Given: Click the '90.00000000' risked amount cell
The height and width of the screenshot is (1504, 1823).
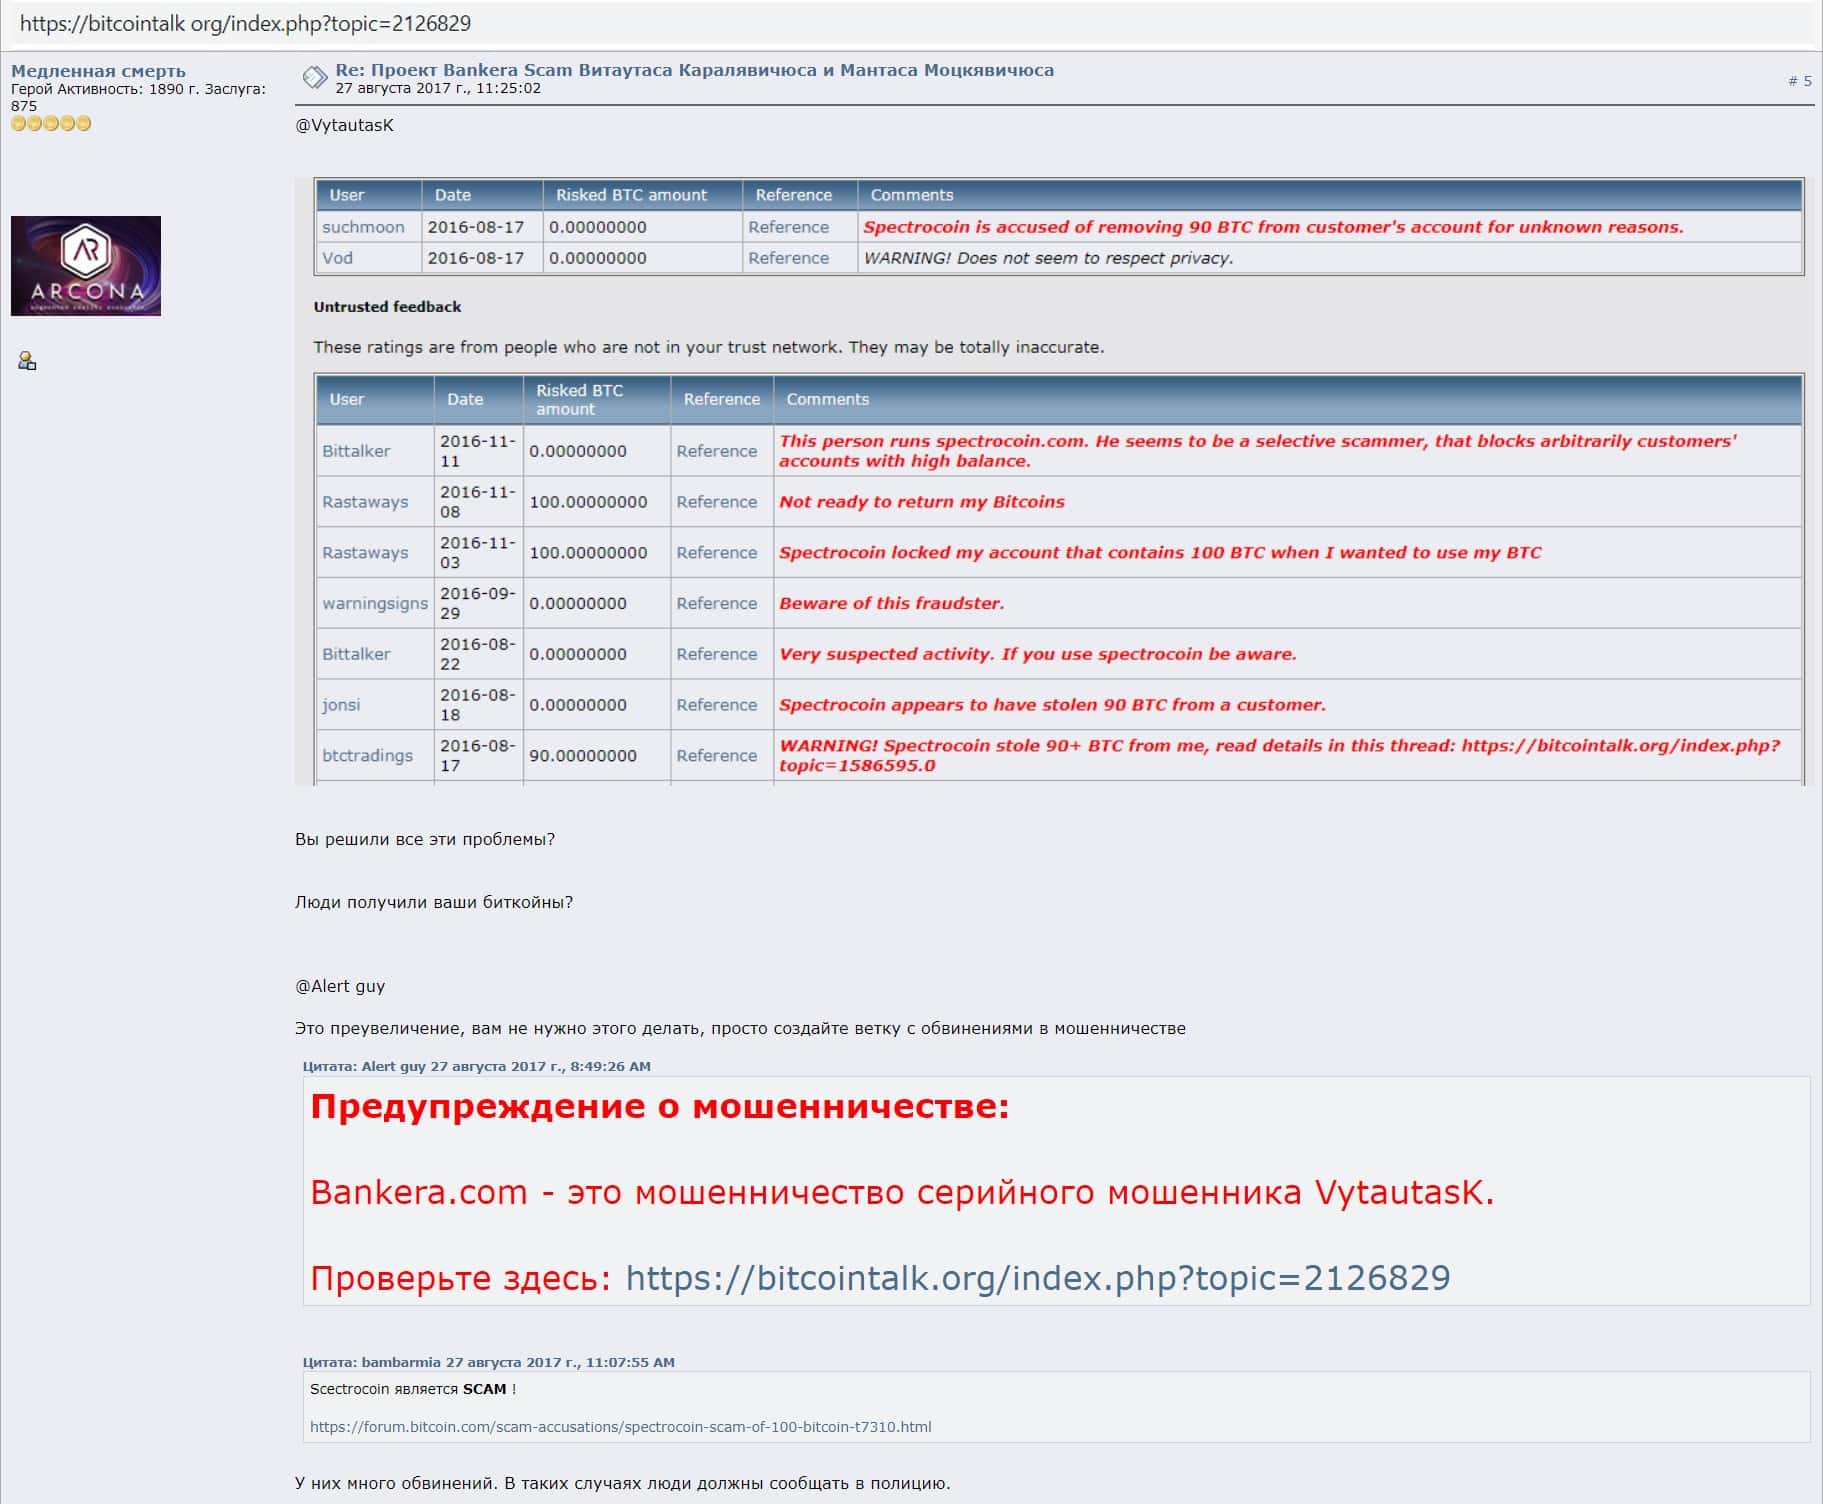Looking at the screenshot, I should click(x=583, y=756).
